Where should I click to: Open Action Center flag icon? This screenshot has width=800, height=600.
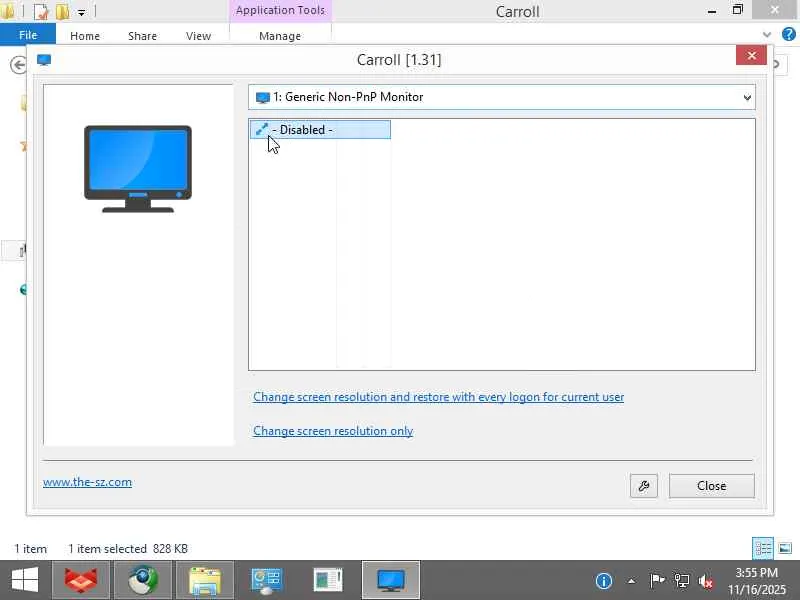pos(657,581)
